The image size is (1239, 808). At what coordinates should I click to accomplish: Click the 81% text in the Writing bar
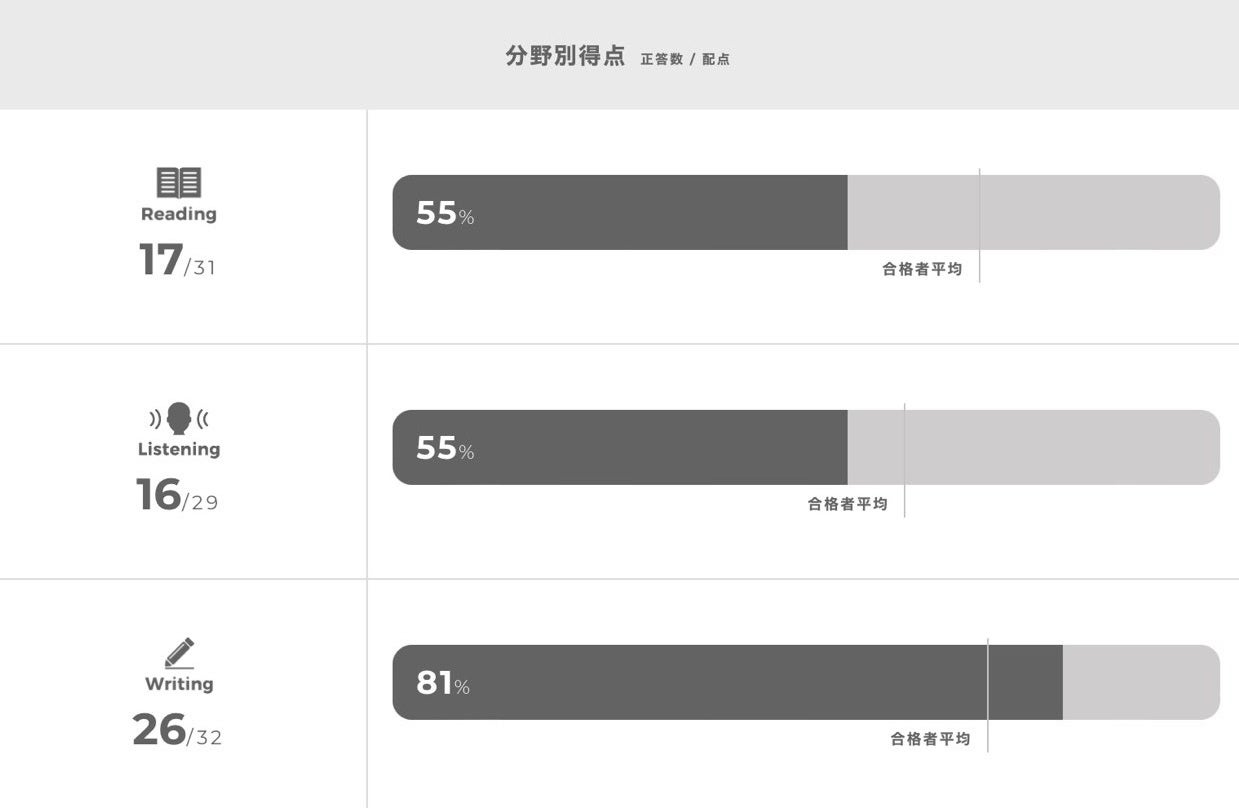(x=443, y=683)
